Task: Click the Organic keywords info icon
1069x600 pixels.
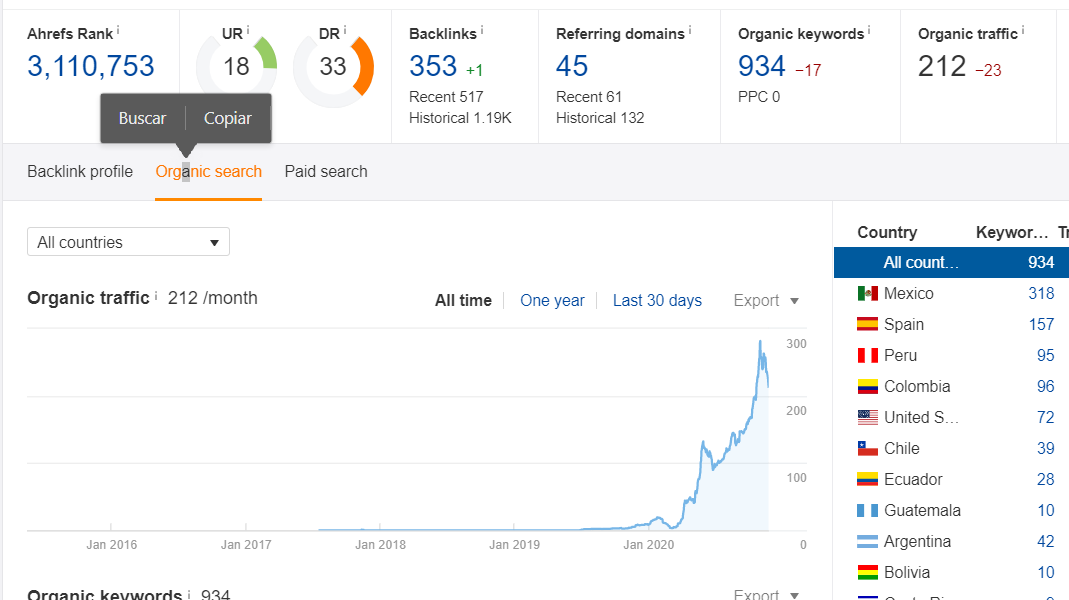Action: tap(869, 30)
